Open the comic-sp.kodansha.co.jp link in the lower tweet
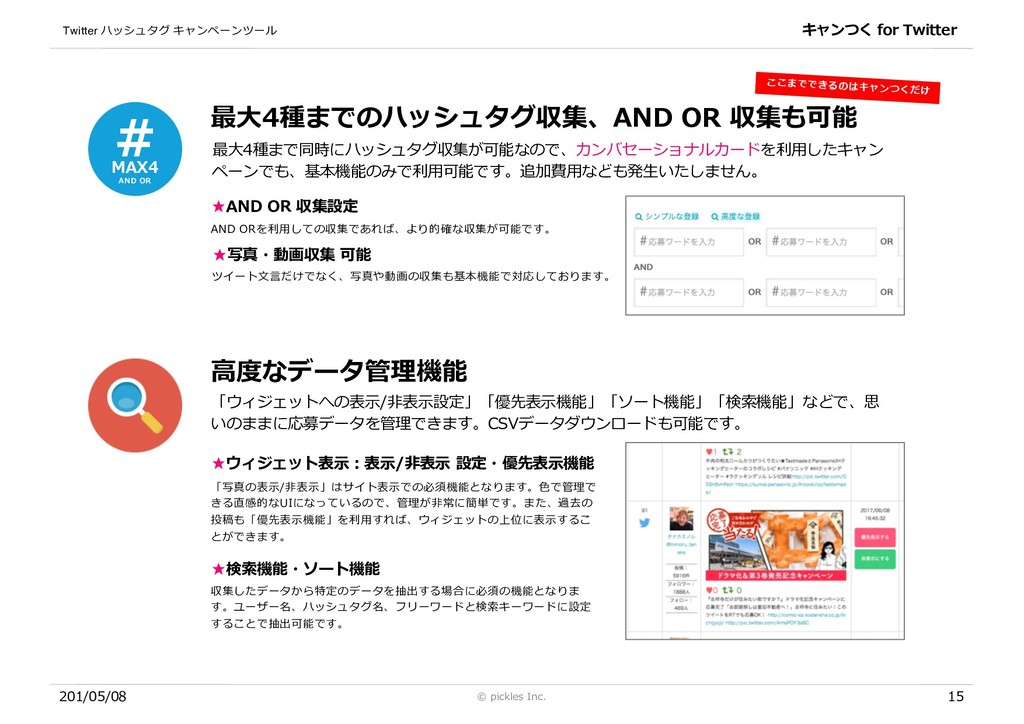The height and width of the screenshot is (724, 1024). 807,614
